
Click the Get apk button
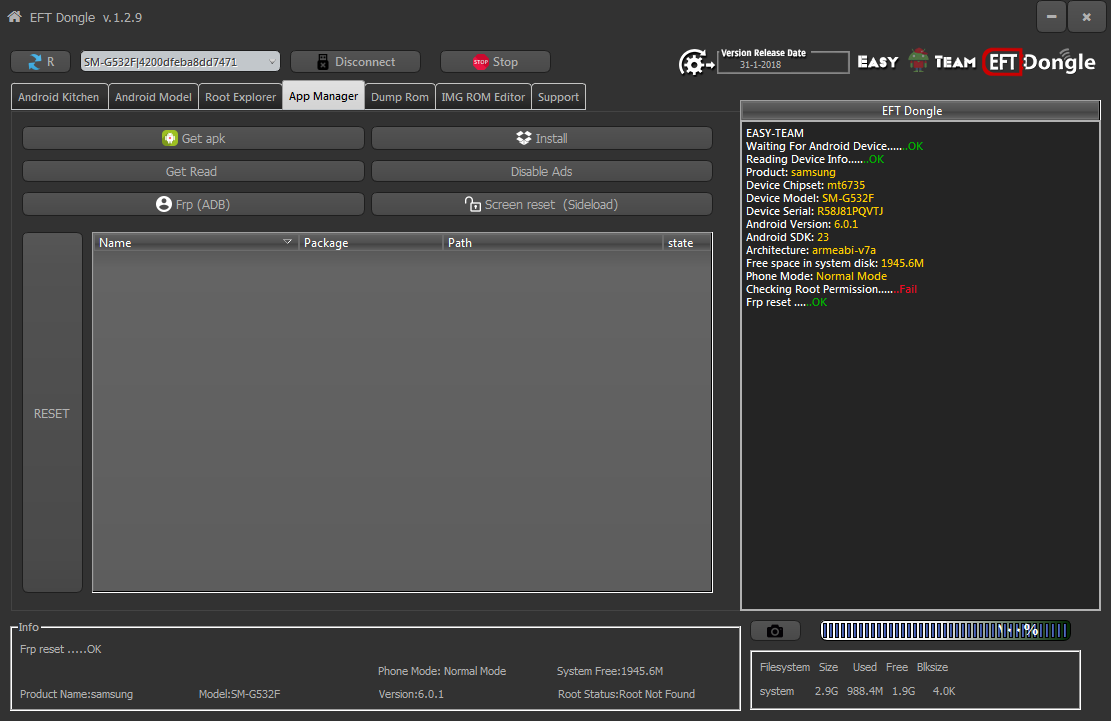click(193, 138)
